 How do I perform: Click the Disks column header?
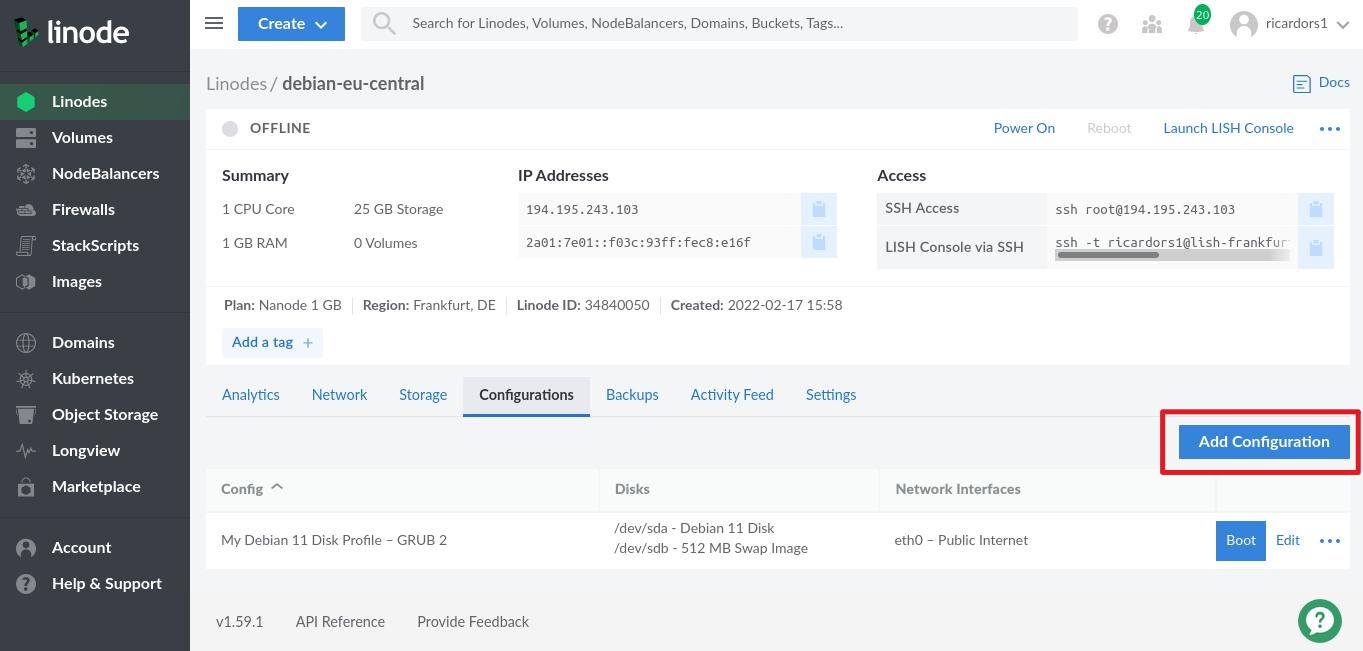click(x=632, y=489)
